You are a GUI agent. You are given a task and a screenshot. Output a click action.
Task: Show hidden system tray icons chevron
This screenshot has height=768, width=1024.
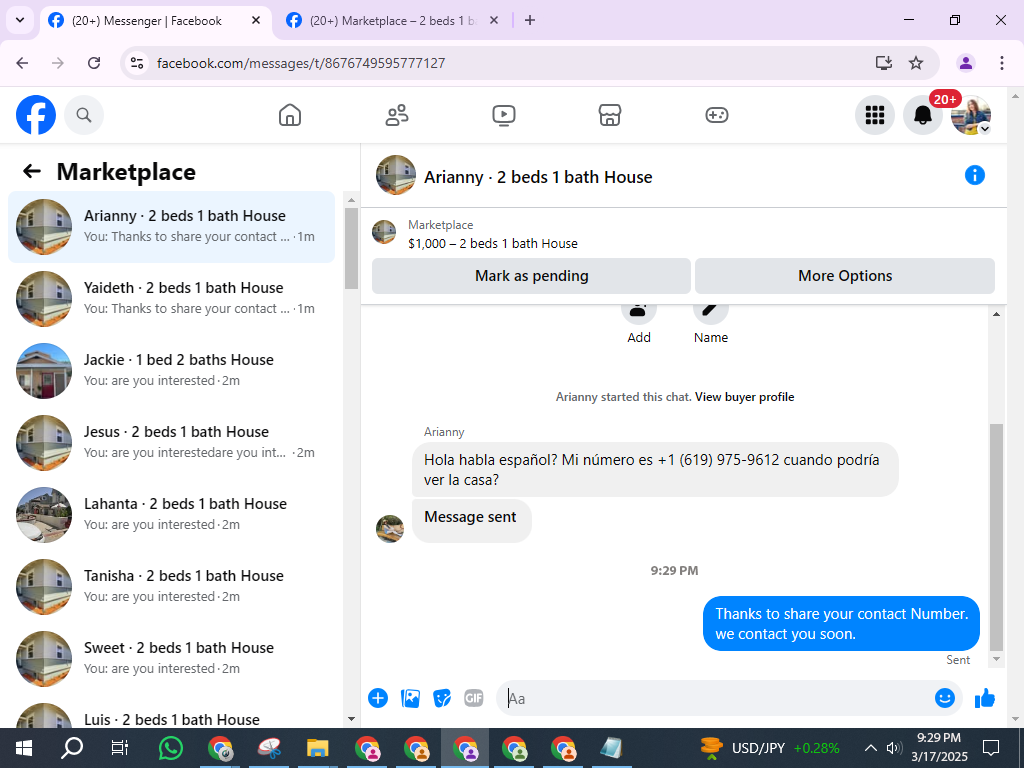coord(871,748)
